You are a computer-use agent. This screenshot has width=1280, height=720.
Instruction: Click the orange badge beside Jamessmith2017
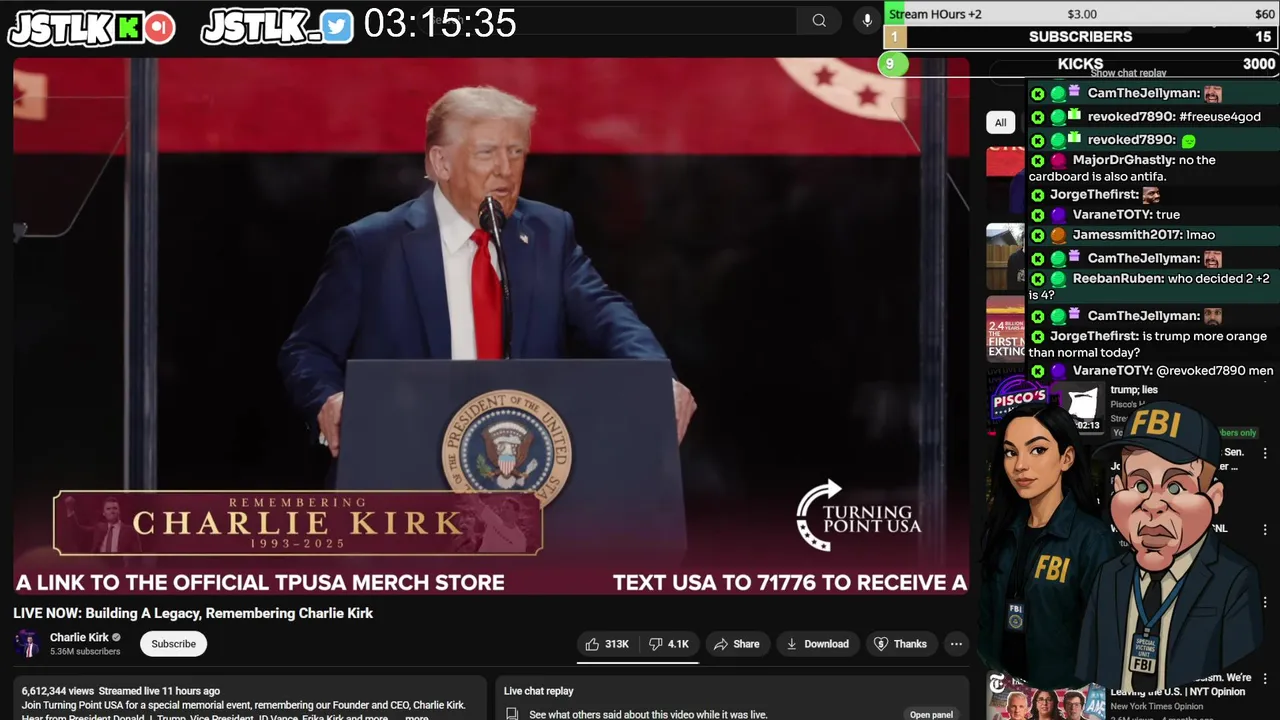click(x=1058, y=235)
